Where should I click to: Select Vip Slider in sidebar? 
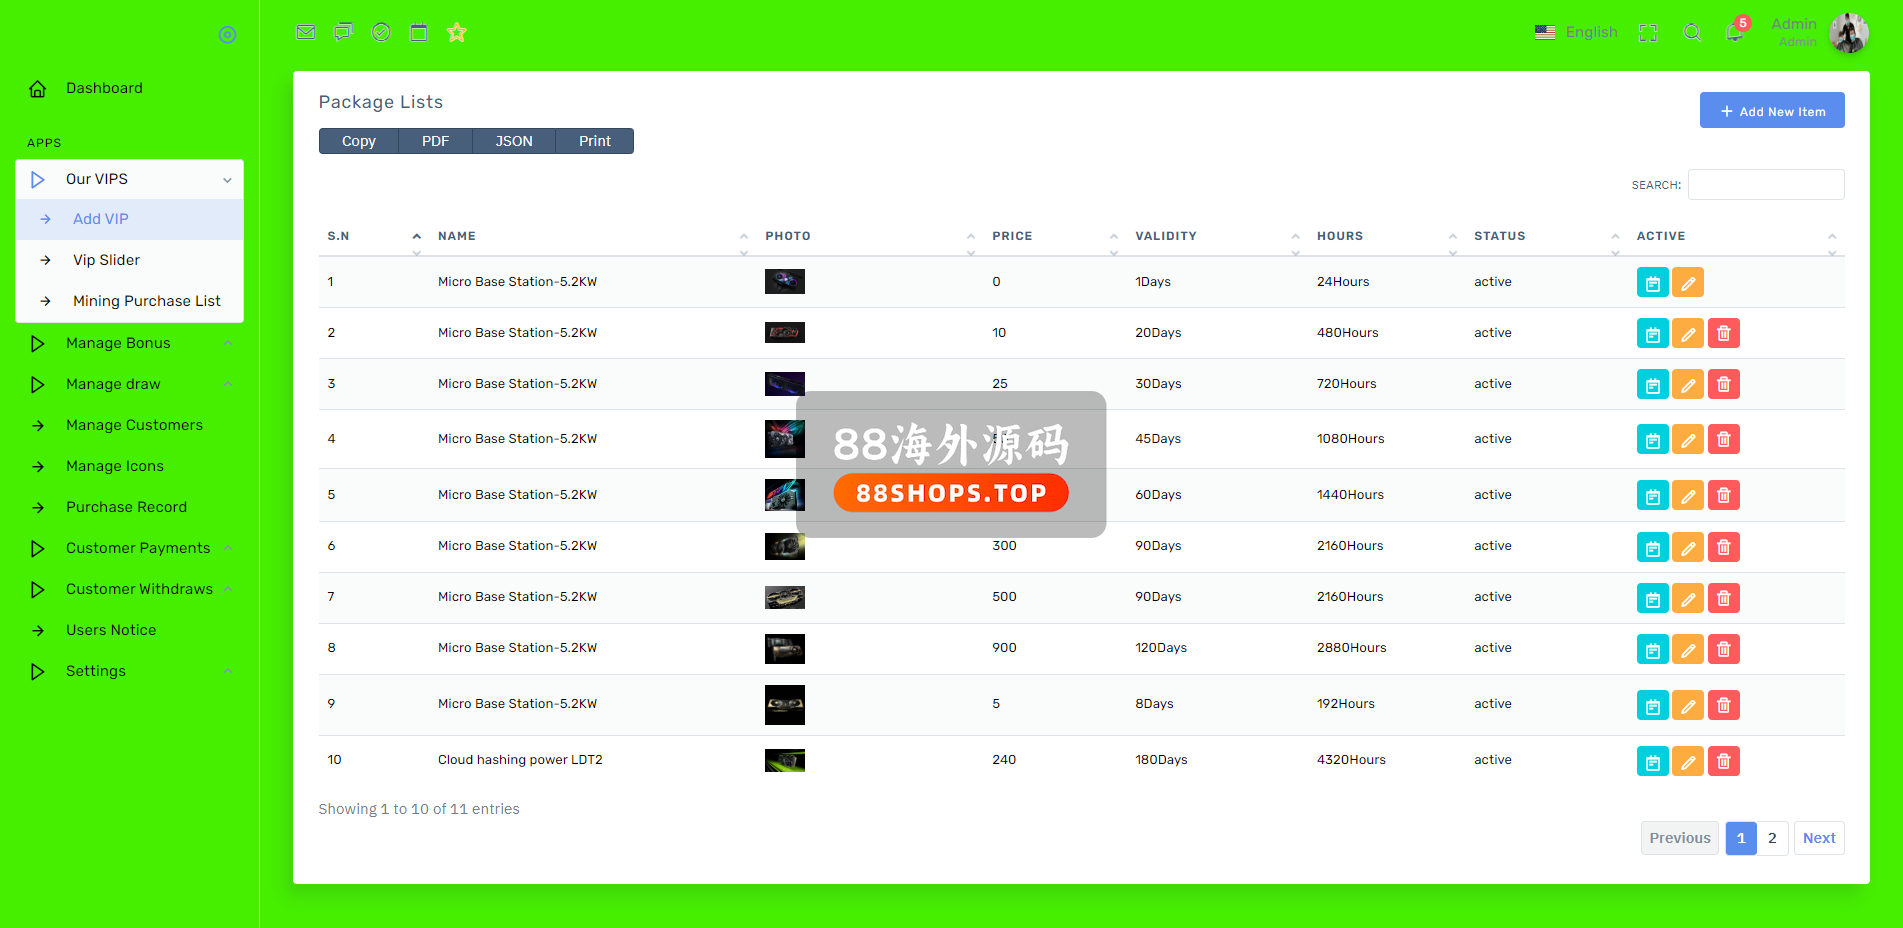106,260
